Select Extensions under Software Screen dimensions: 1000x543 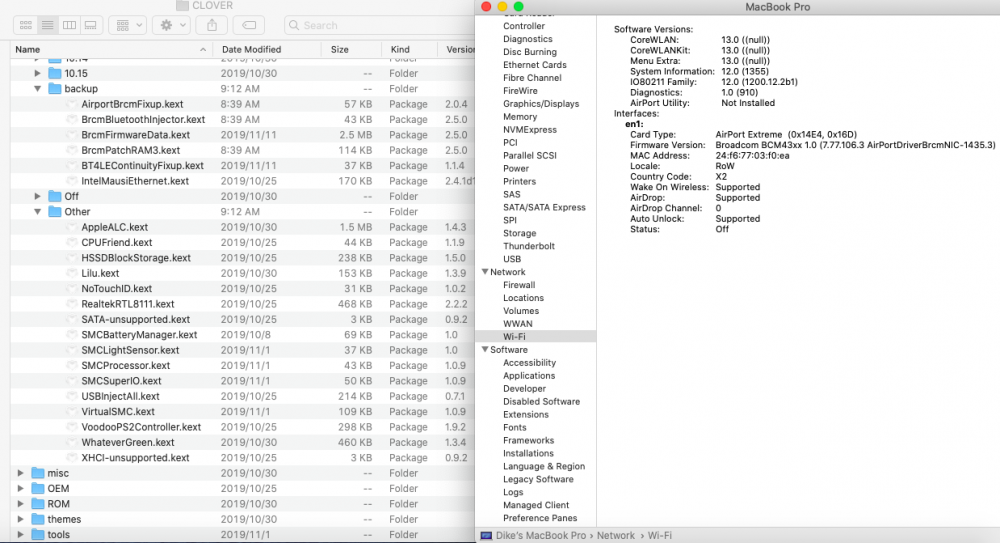coord(526,414)
